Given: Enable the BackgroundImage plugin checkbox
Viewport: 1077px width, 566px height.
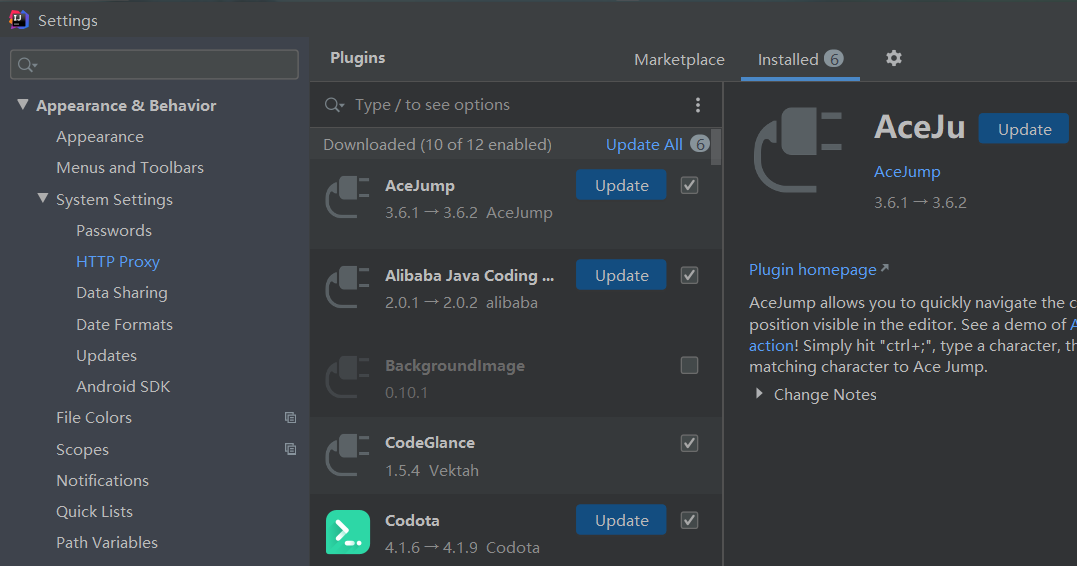Looking at the screenshot, I should pyautogui.click(x=689, y=365).
